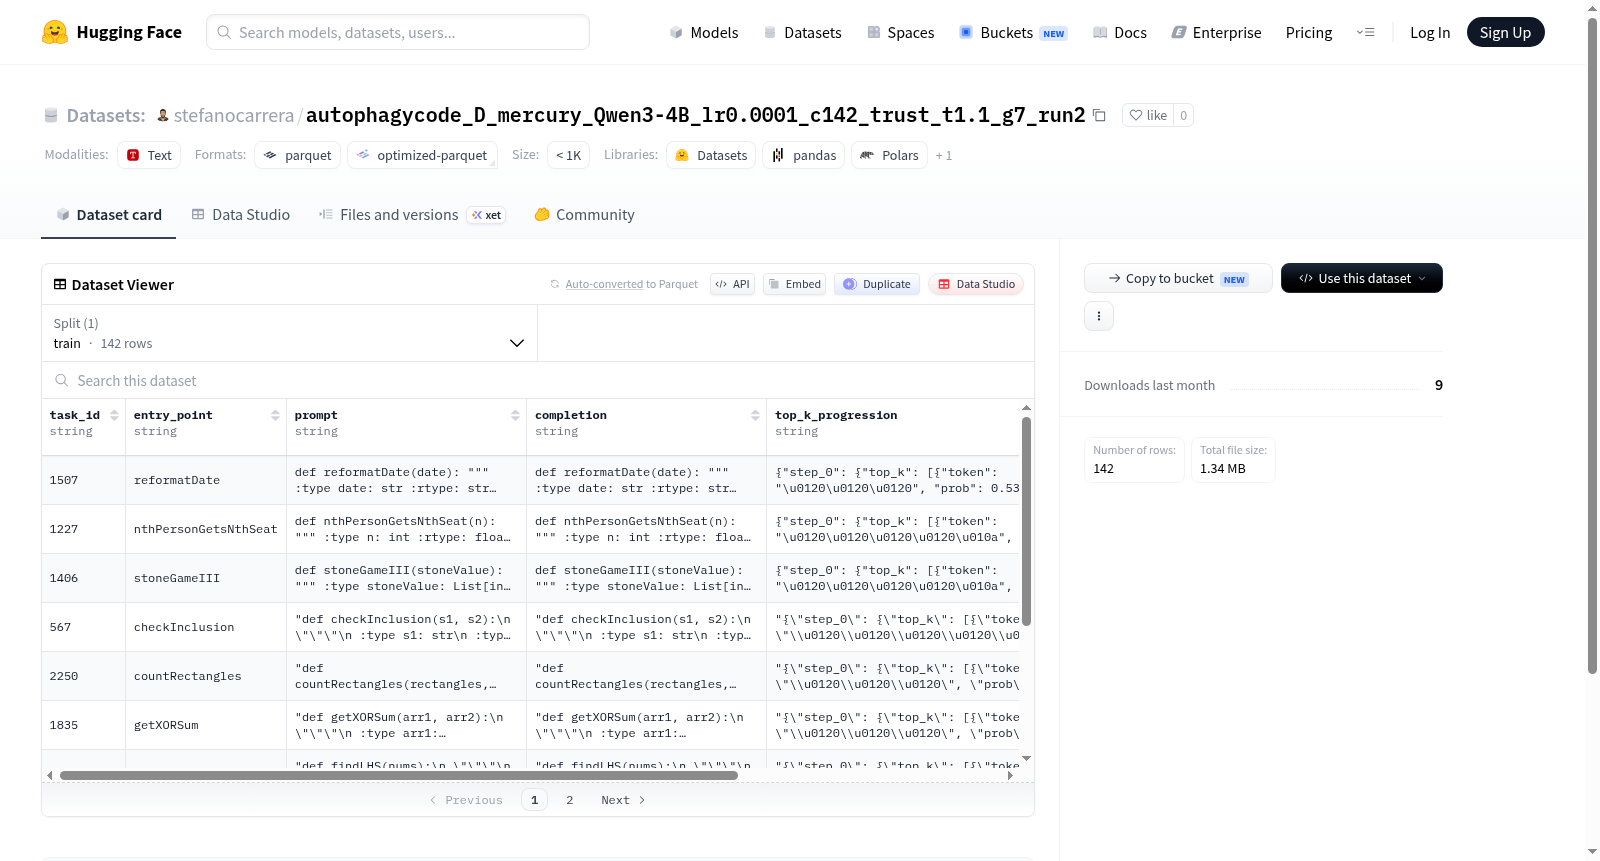Sort the prompt column
Screen dimensions: 1600x861
click(515, 415)
